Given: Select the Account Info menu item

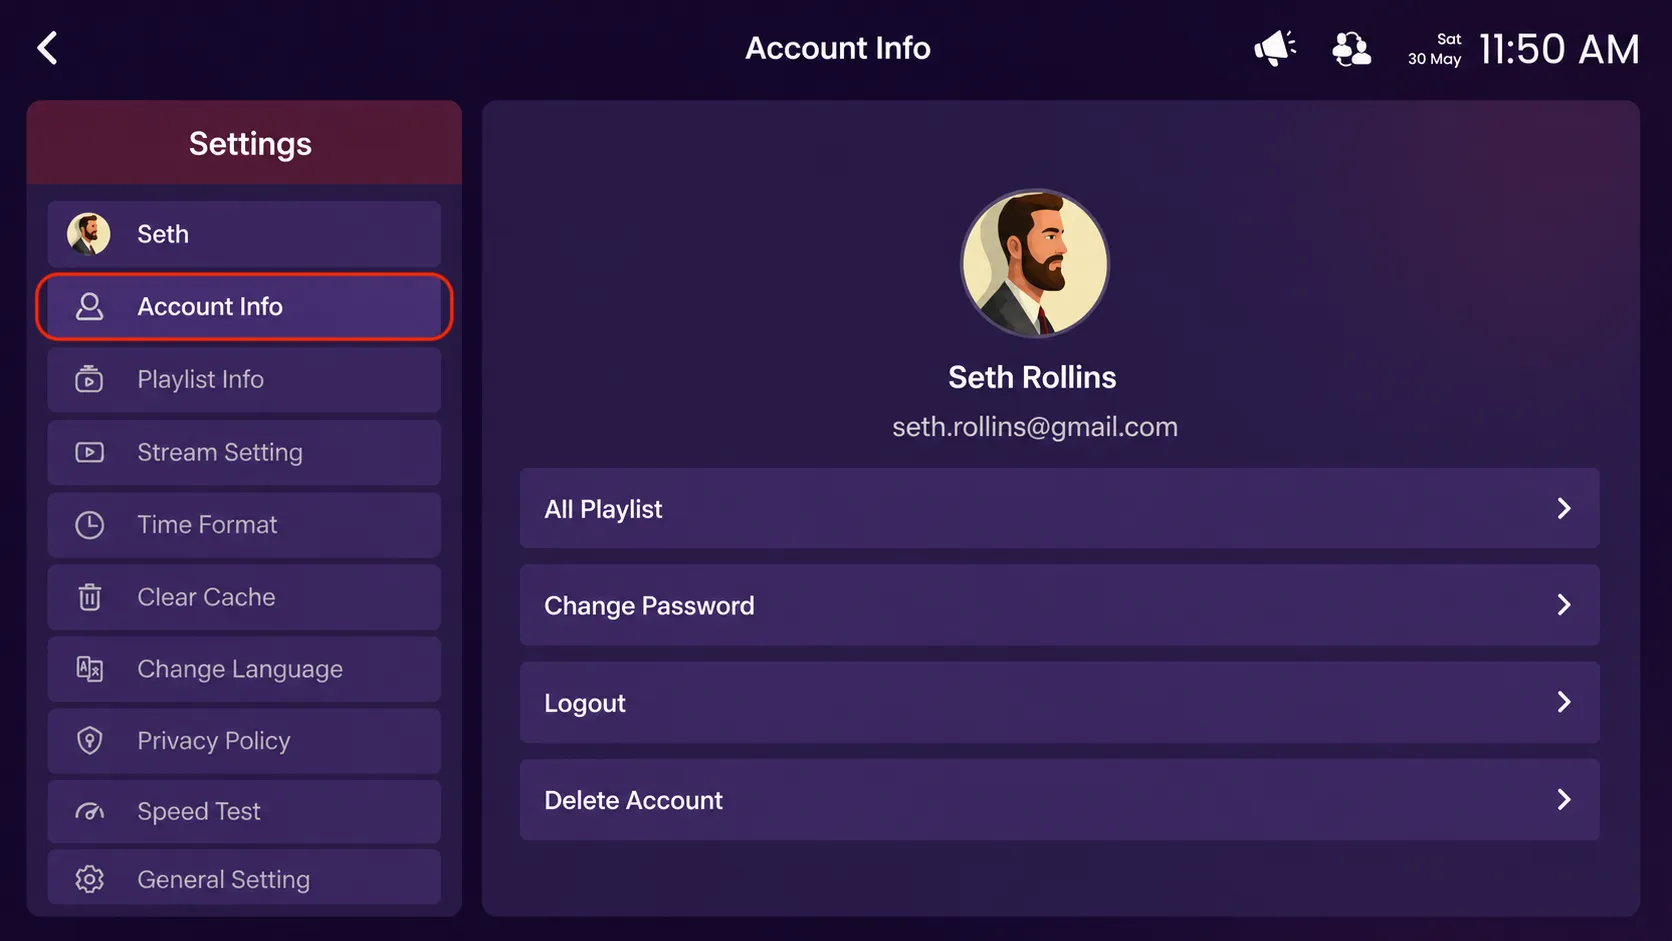Looking at the screenshot, I should coord(244,306).
